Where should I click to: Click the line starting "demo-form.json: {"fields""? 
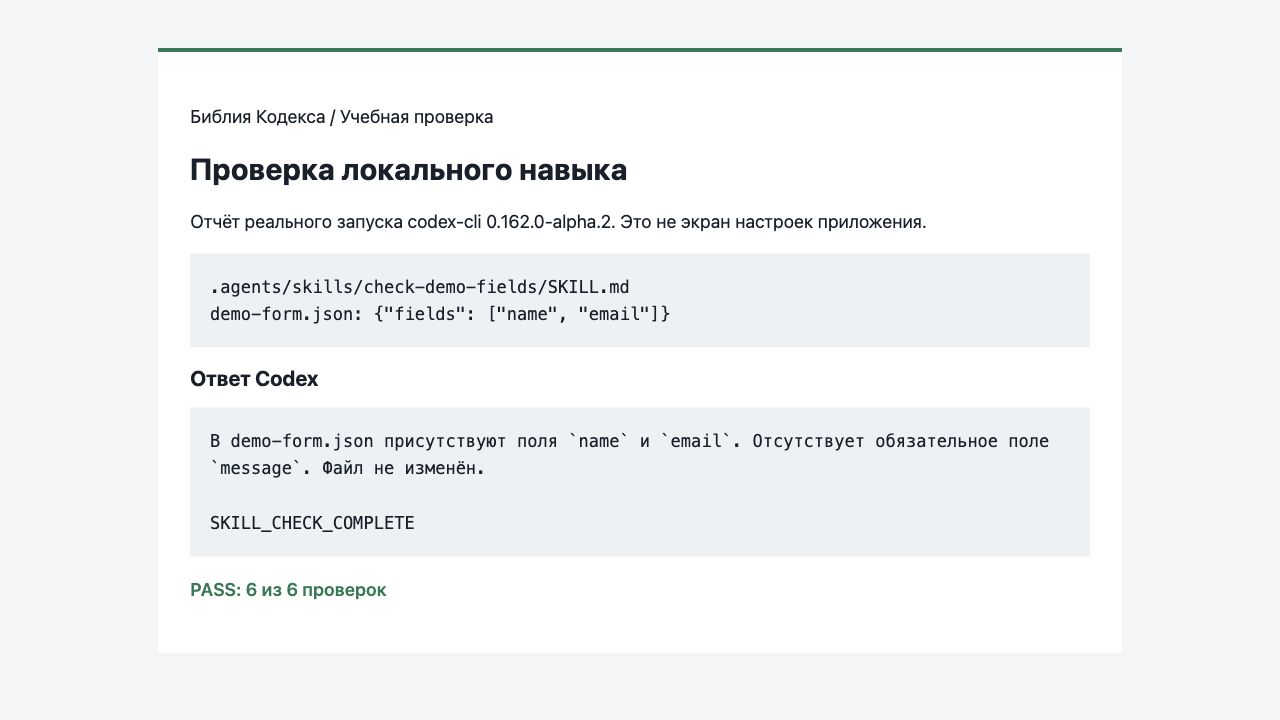(440, 314)
